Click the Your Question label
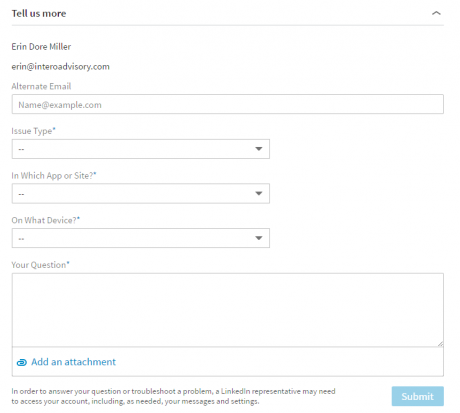The width and height of the screenshot is (460, 413). [x=40, y=265]
